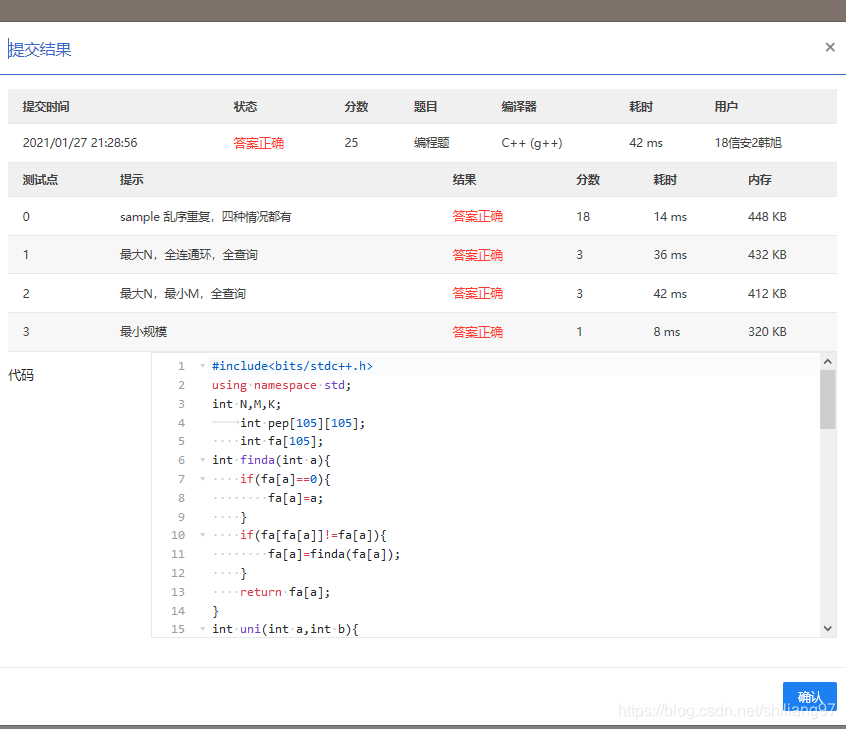Image resolution: width=846 pixels, height=729 pixels.
Task: Click the 36 ms time value
Action: pos(670,255)
